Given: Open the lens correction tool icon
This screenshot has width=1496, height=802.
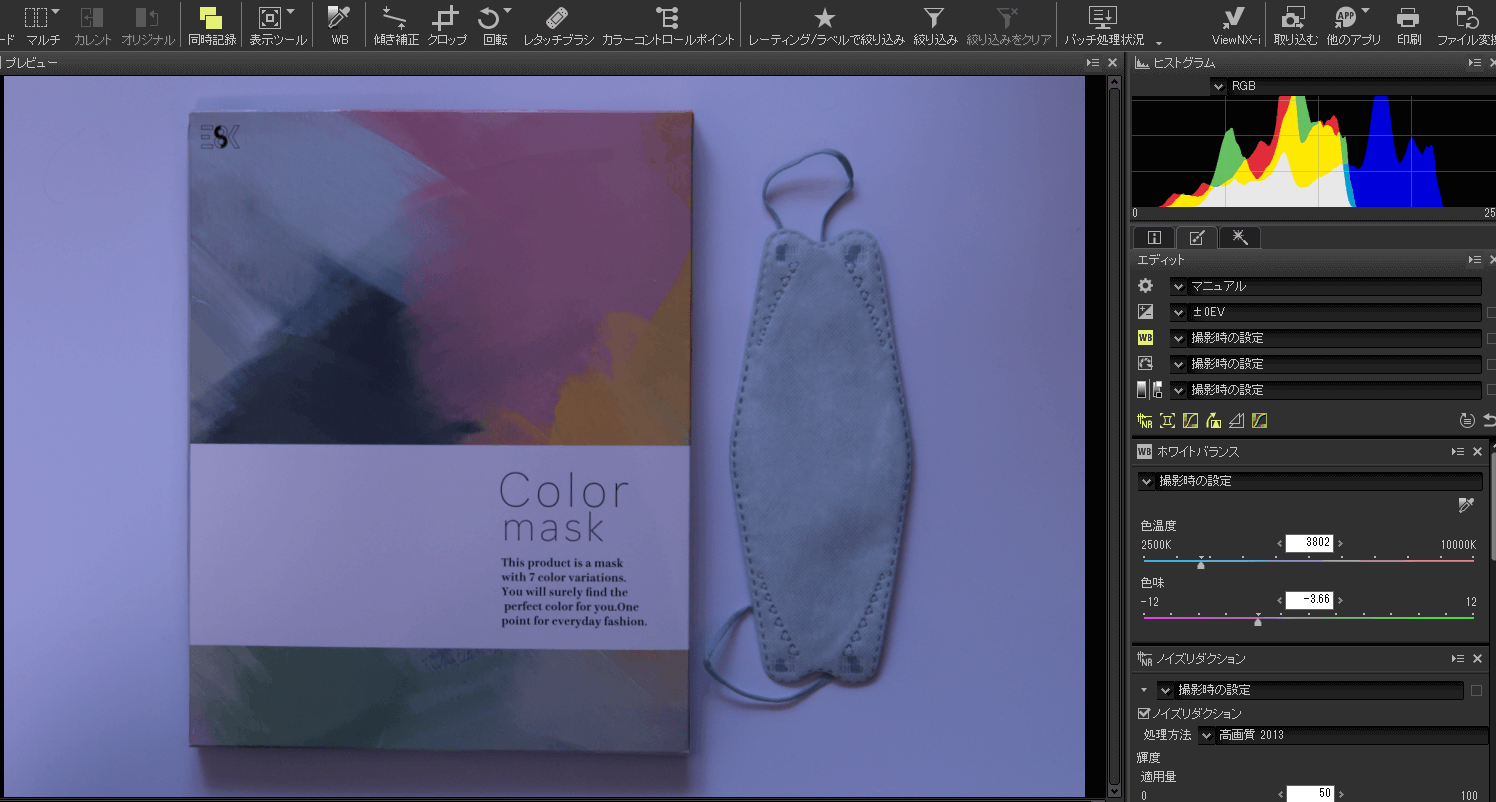Looking at the screenshot, I should click(1167, 421).
